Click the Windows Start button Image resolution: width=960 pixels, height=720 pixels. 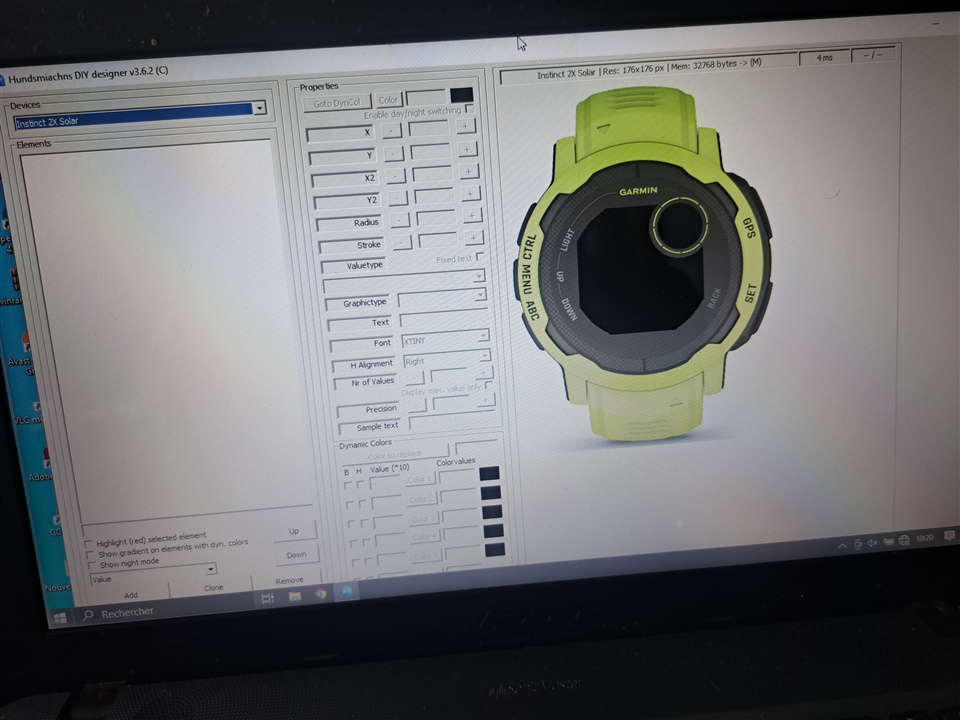[60, 619]
